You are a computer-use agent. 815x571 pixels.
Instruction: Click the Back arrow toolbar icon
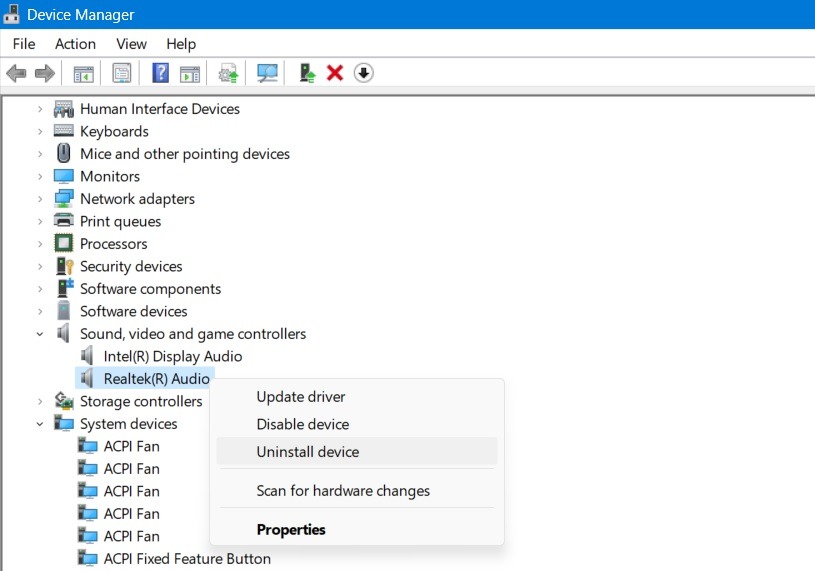click(x=17, y=73)
